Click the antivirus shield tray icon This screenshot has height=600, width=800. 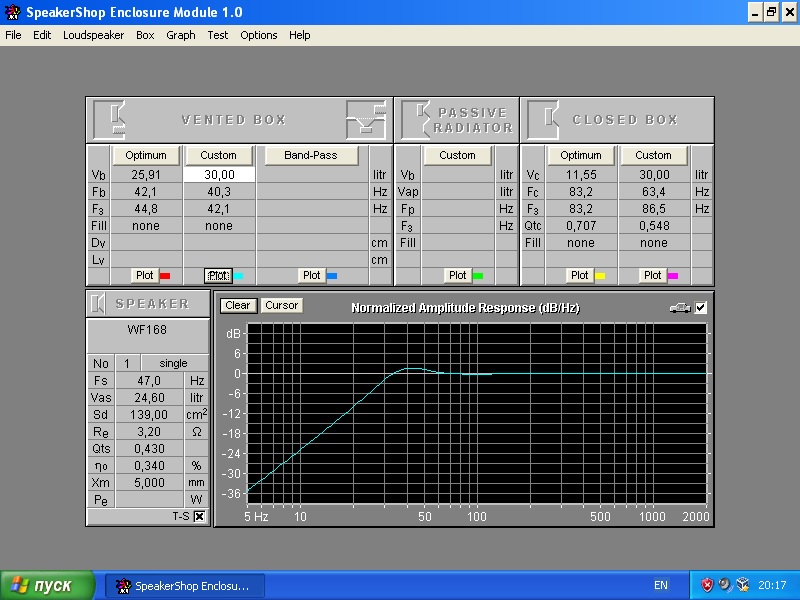[707, 585]
